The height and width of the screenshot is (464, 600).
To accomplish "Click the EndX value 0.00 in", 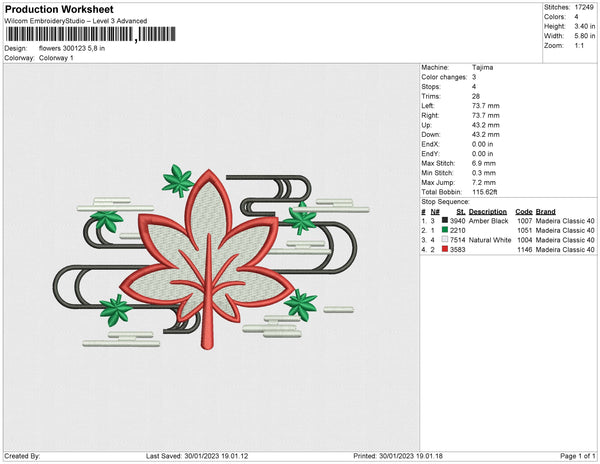I will pos(483,144).
